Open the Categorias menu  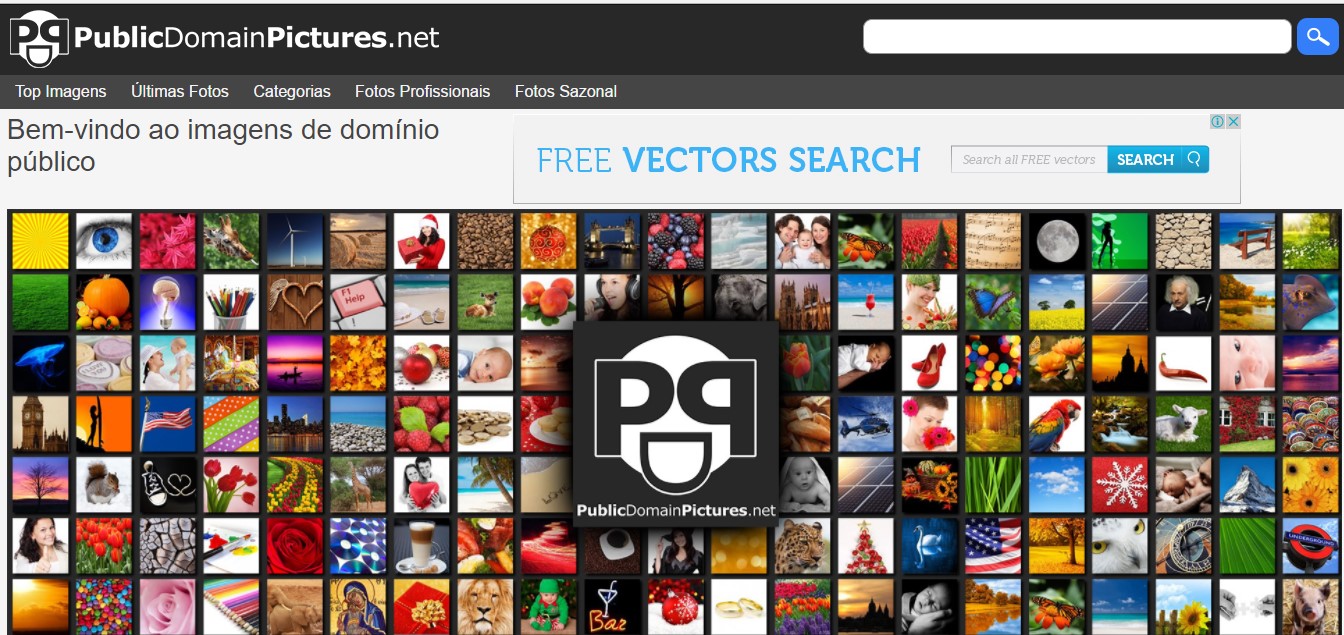(292, 91)
